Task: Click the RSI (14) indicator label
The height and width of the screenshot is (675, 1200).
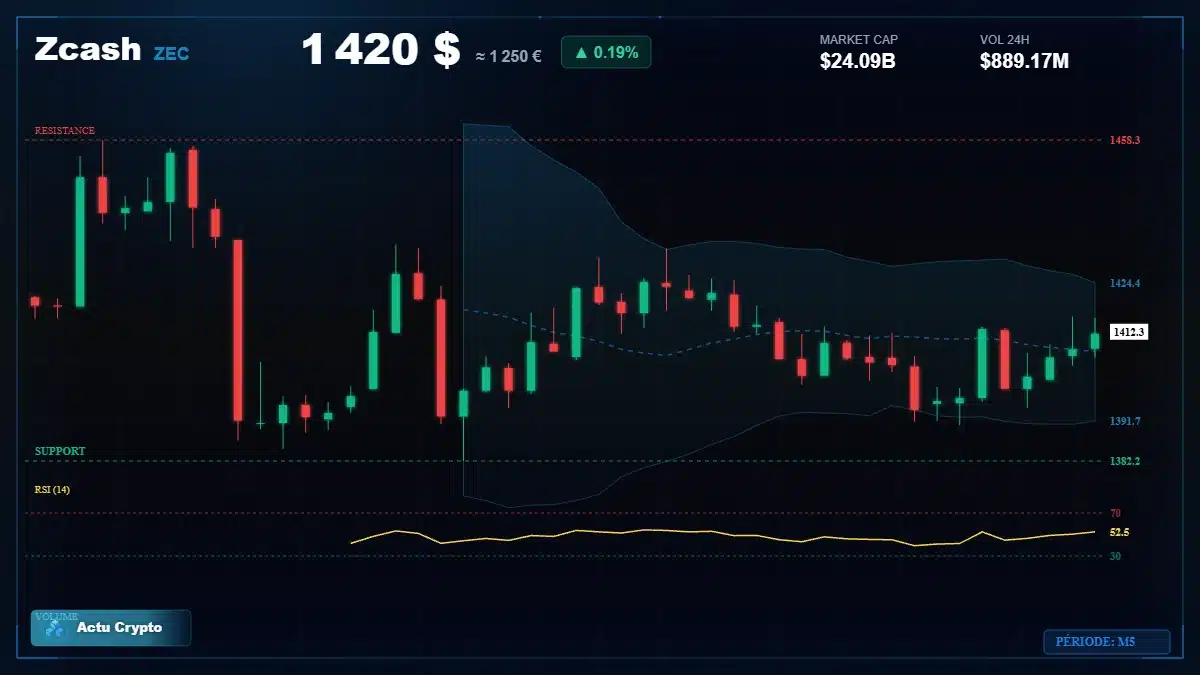Action: pyautogui.click(x=52, y=489)
